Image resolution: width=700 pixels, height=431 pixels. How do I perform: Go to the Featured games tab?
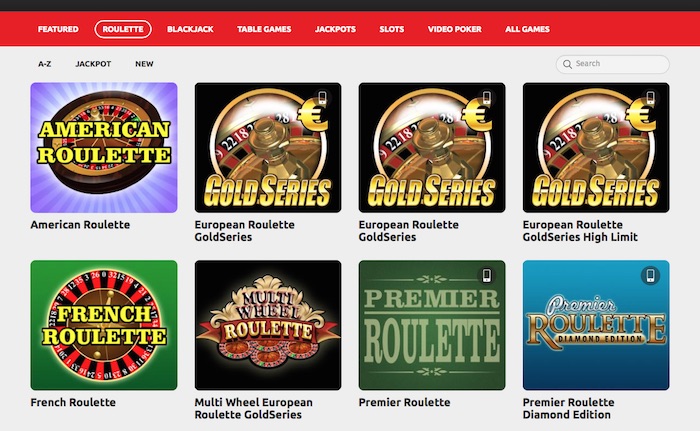(x=58, y=29)
